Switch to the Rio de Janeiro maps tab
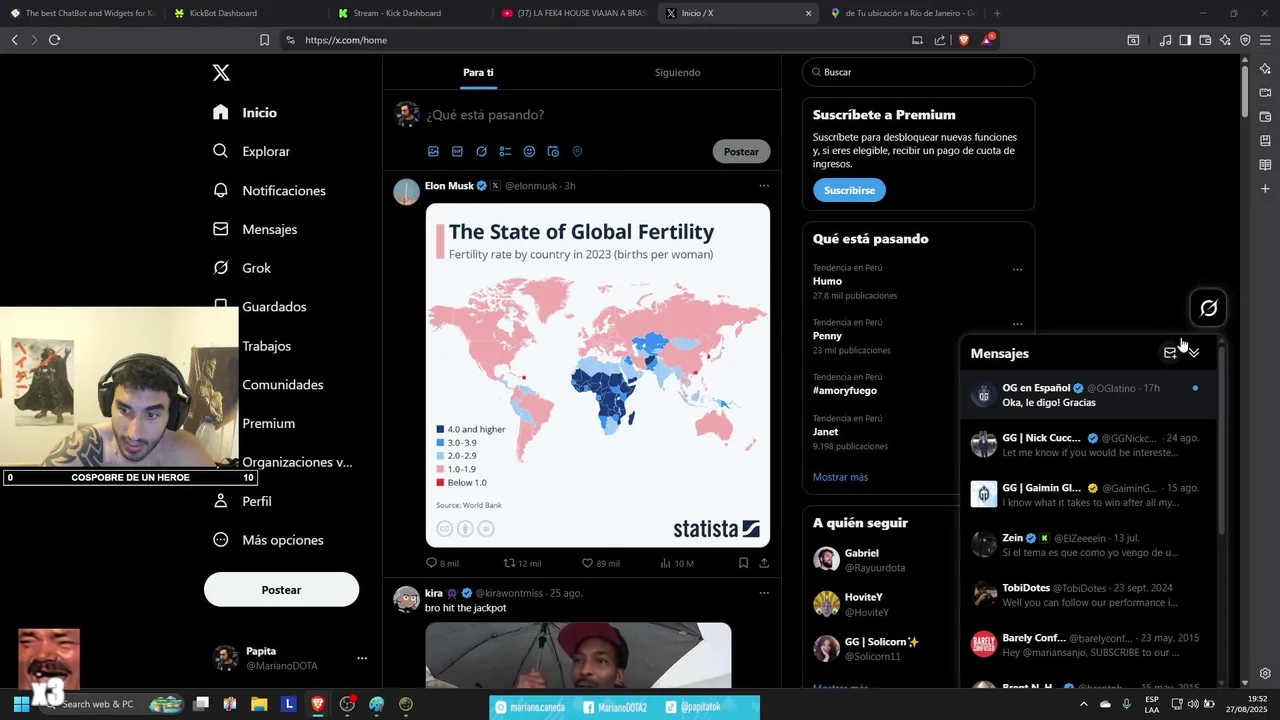The width and height of the screenshot is (1280, 720). pos(903,13)
